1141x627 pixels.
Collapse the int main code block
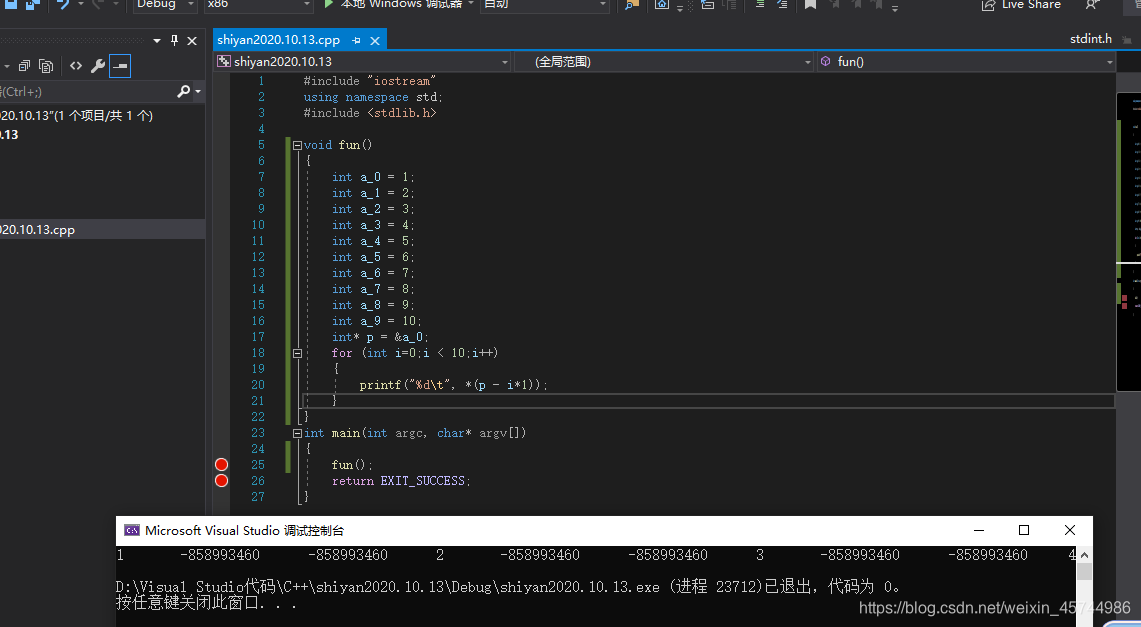coord(297,433)
